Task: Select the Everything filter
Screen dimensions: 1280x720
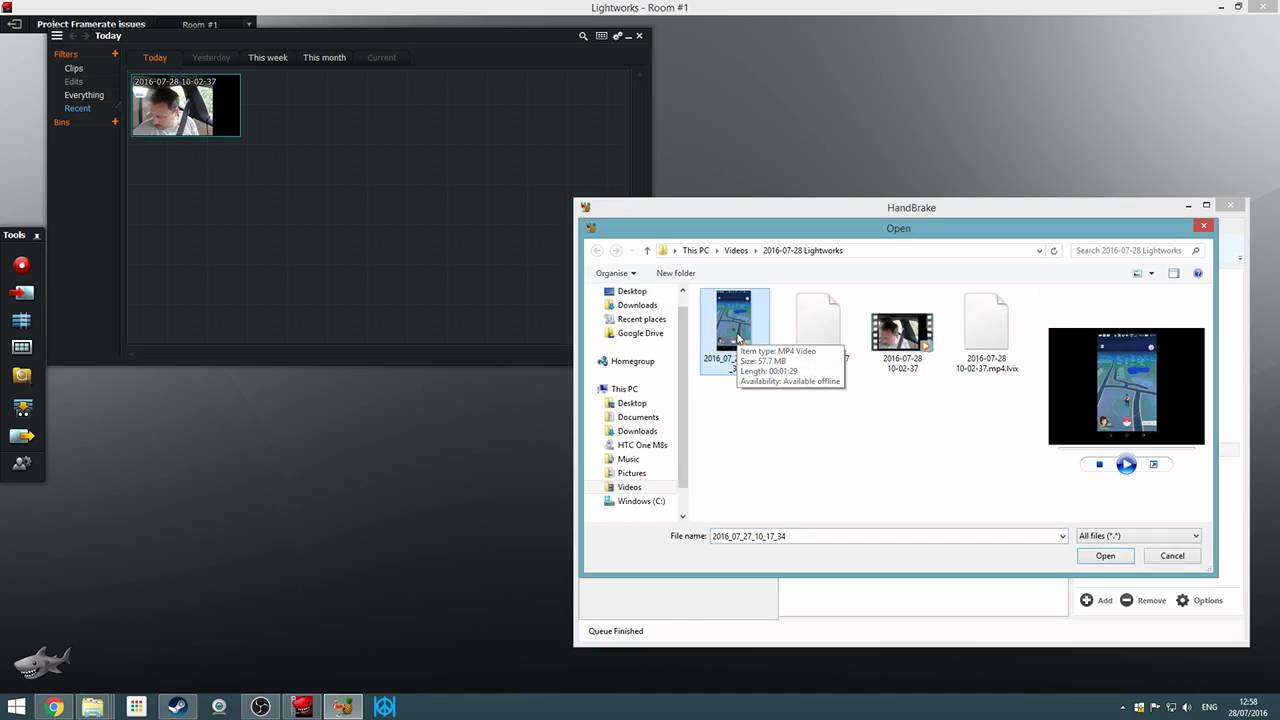Action: point(84,95)
